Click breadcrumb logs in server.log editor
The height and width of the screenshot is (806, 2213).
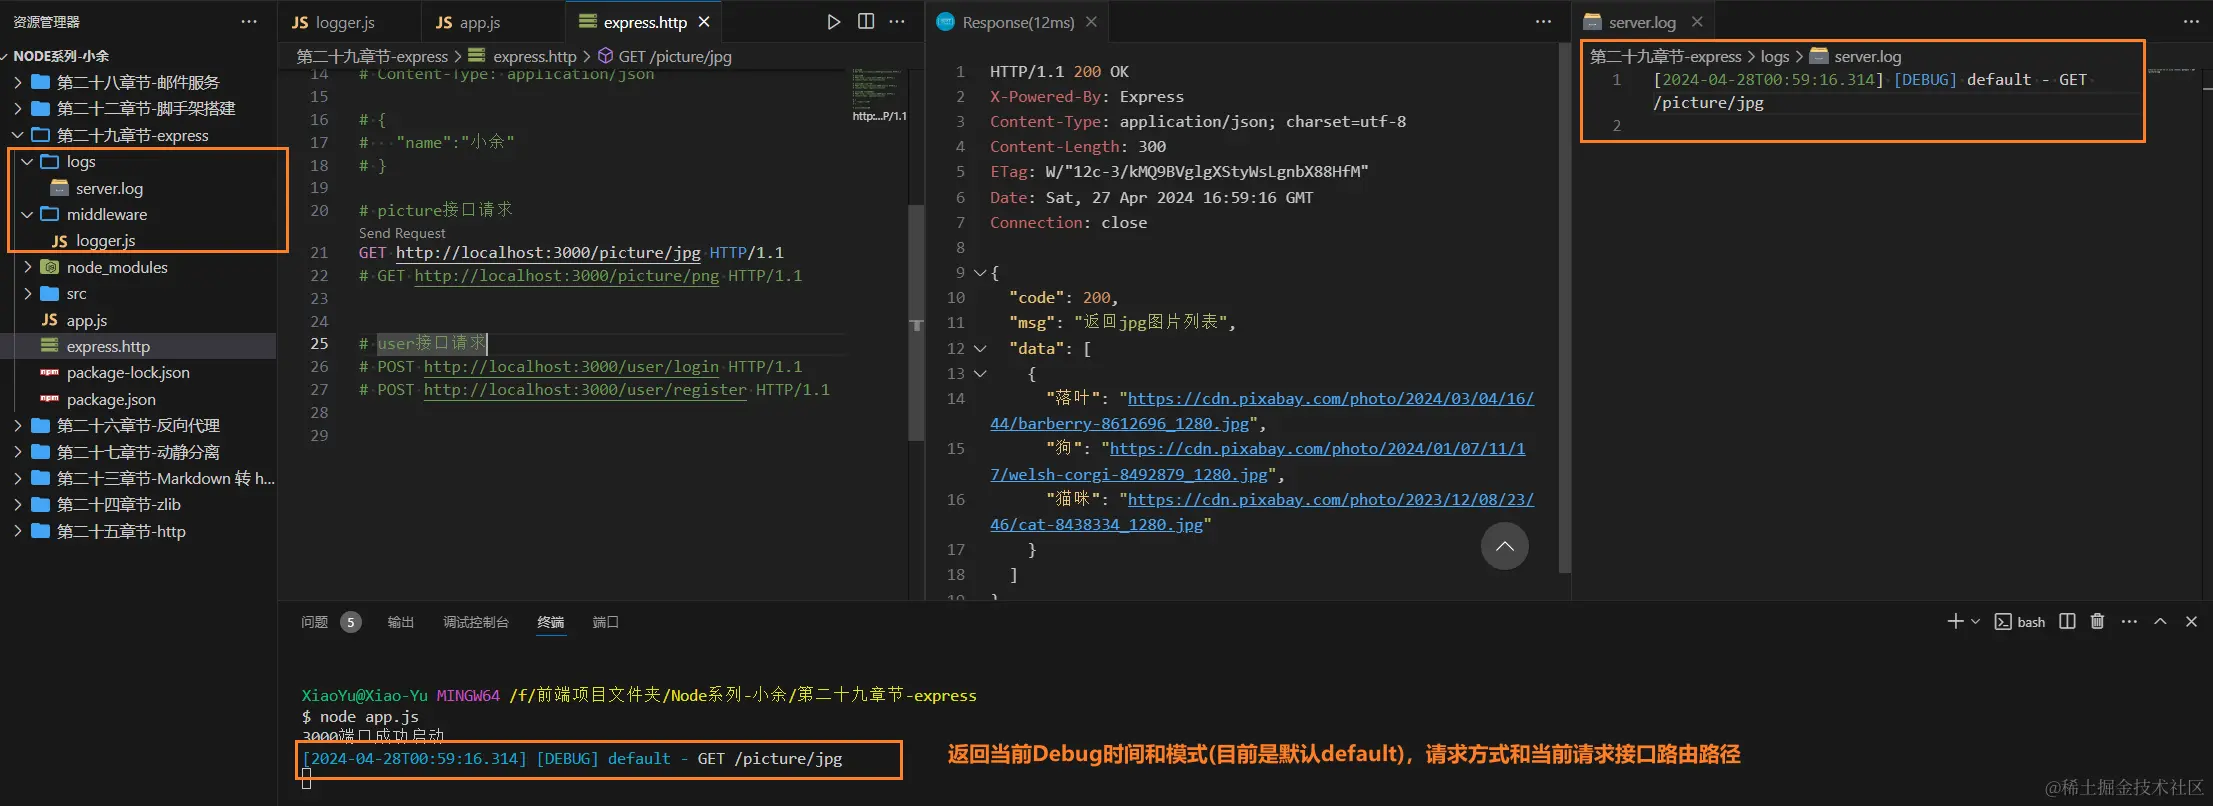(1775, 56)
